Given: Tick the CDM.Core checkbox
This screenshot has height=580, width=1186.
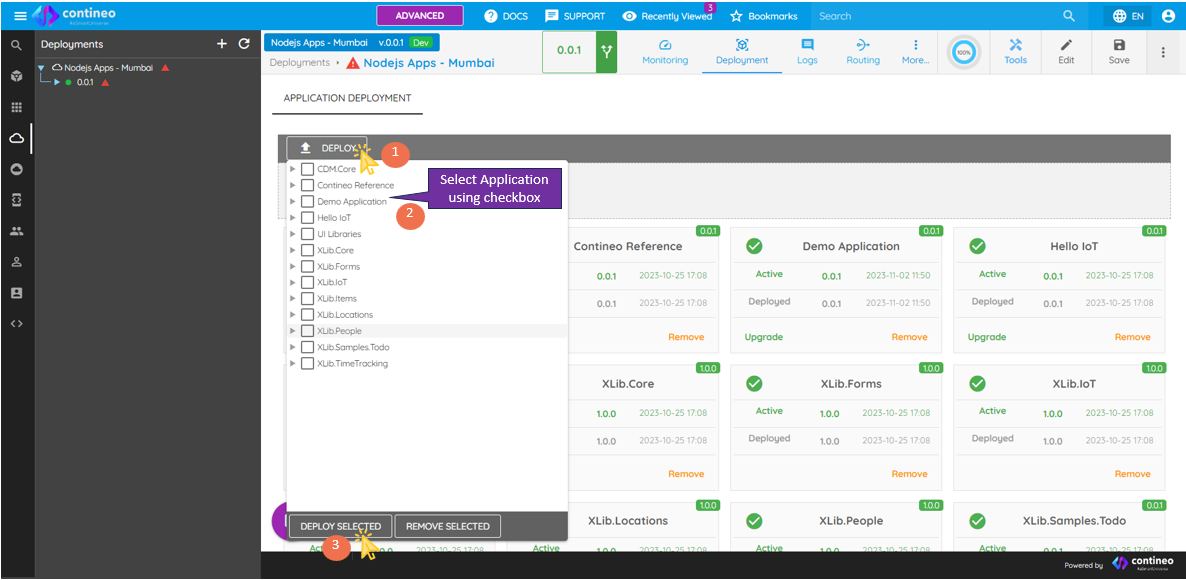Looking at the screenshot, I should tap(308, 169).
